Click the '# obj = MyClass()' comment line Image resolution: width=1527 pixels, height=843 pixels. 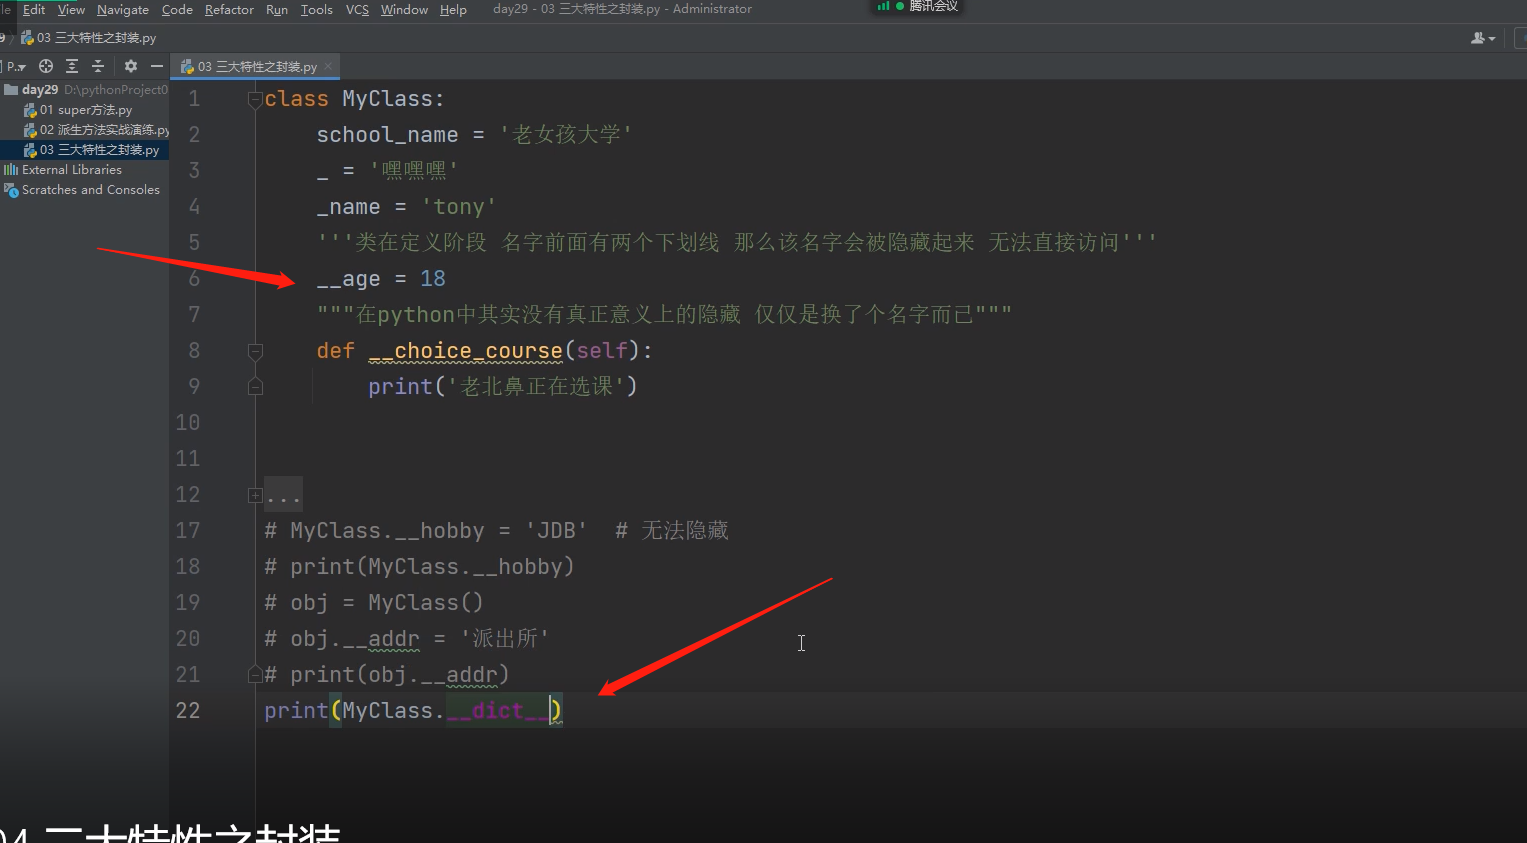(x=374, y=603)
